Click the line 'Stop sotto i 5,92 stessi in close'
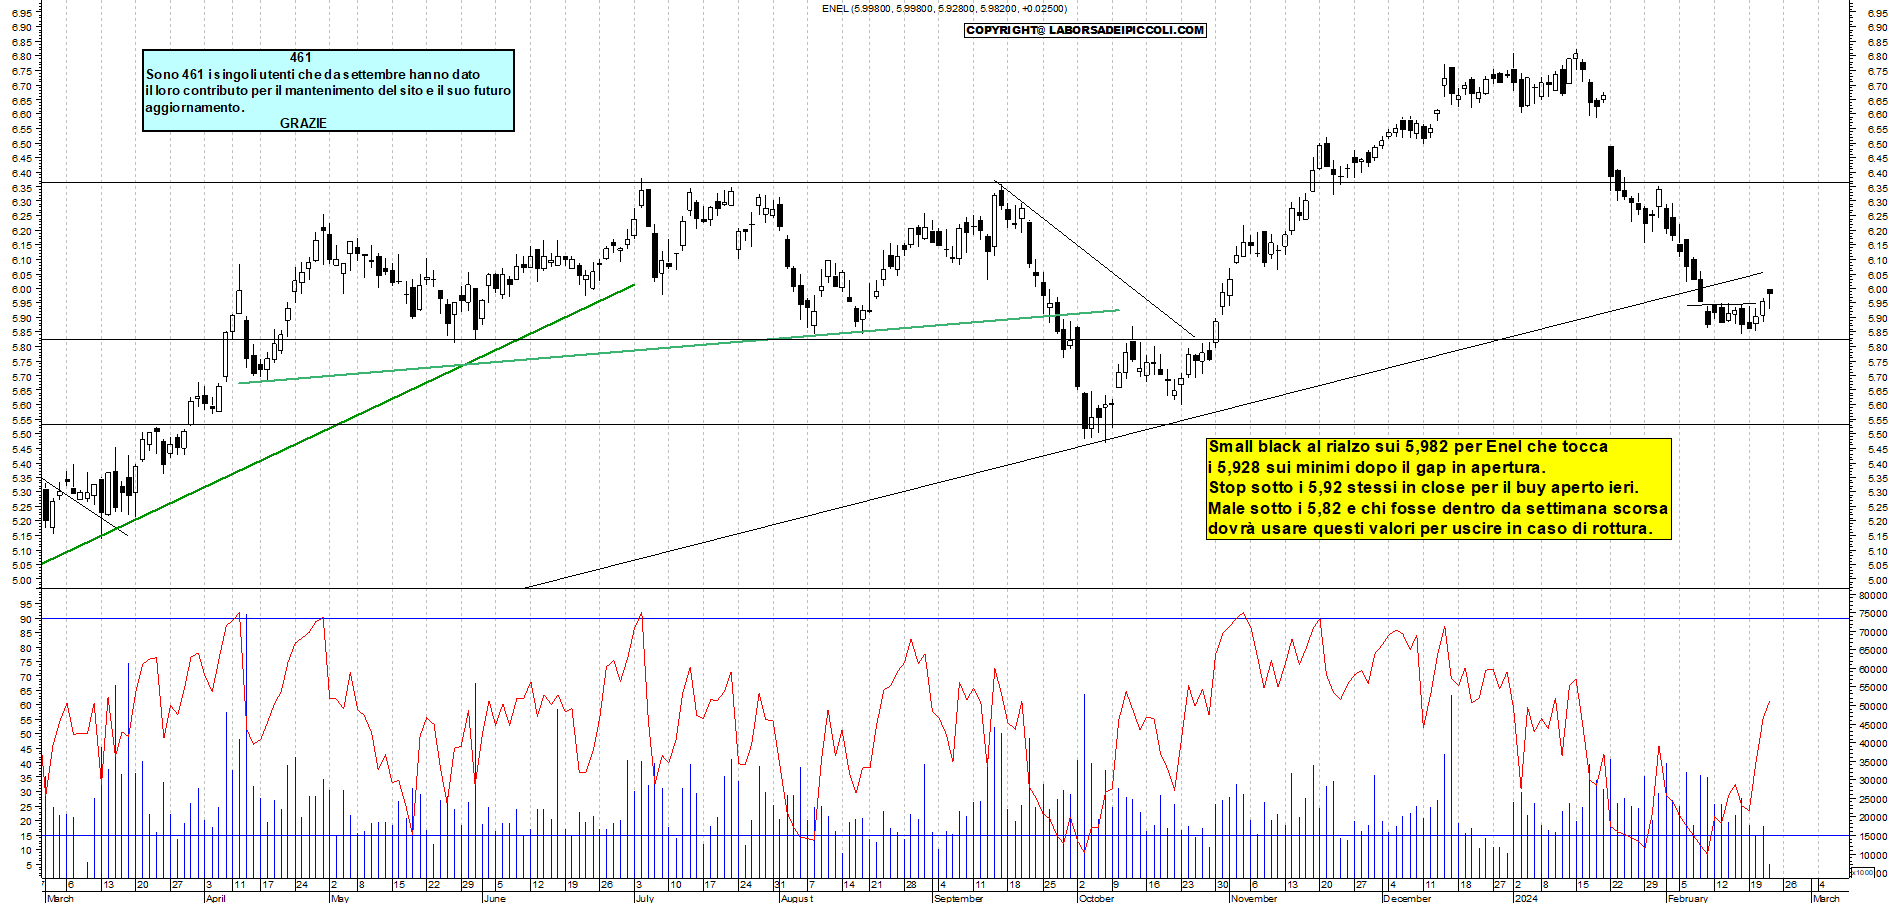 click(1424, 487)
